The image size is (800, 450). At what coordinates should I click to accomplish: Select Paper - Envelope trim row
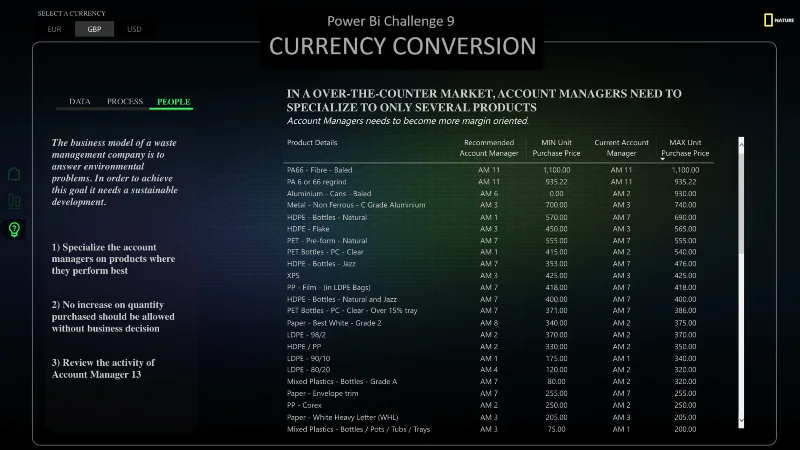(x=498, y=393)
